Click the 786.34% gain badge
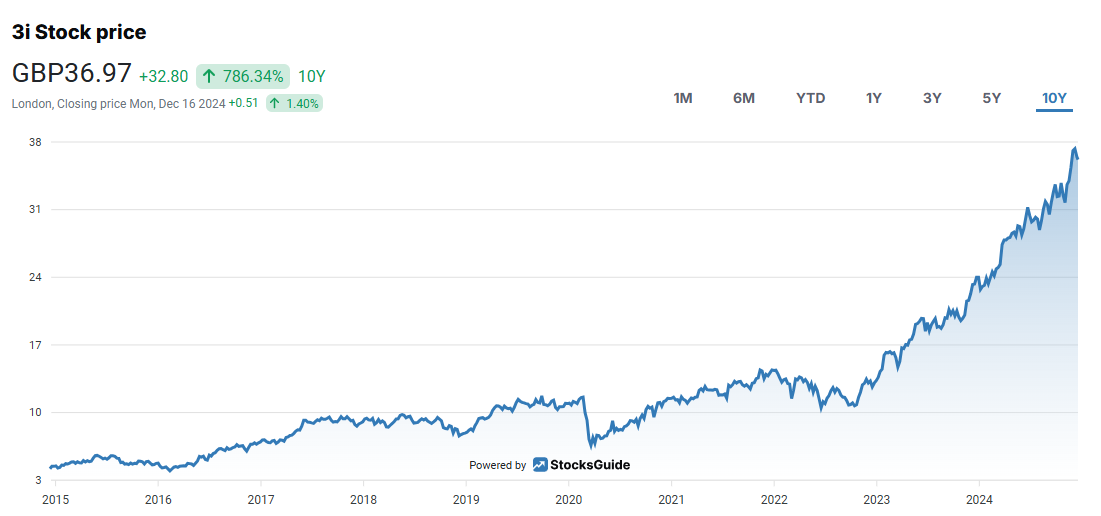This screenshot has width=1101, height=516. 243,76
